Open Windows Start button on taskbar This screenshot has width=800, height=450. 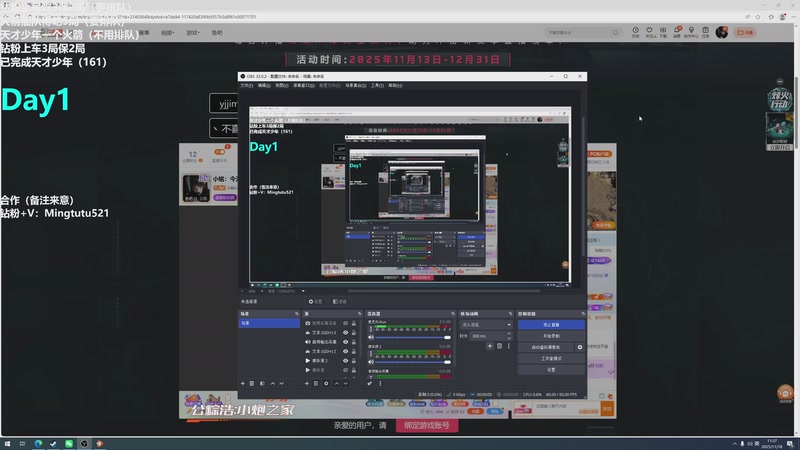[7, 444]
